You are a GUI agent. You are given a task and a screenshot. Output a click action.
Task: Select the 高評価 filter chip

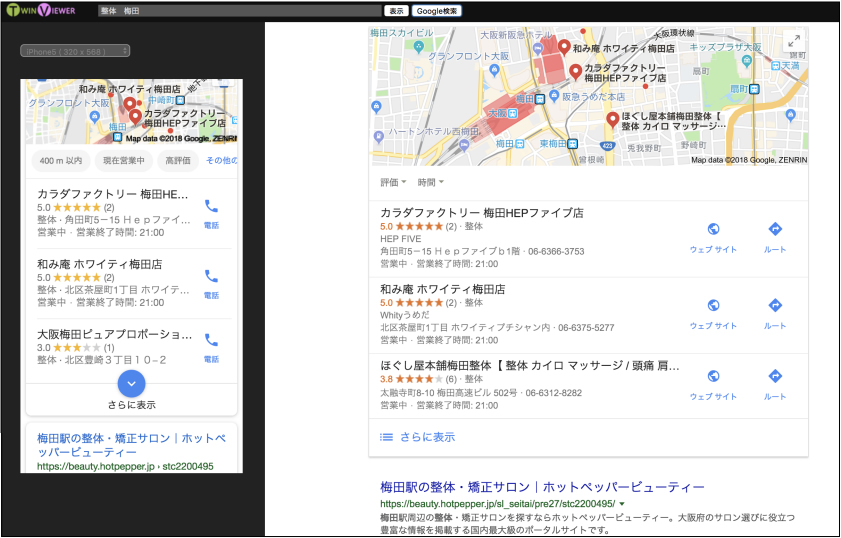click(178, 160)
